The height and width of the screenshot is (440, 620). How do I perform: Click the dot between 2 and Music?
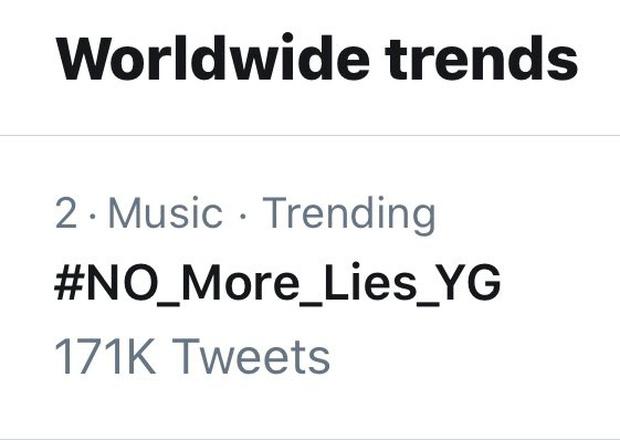(x=91, y=214)
